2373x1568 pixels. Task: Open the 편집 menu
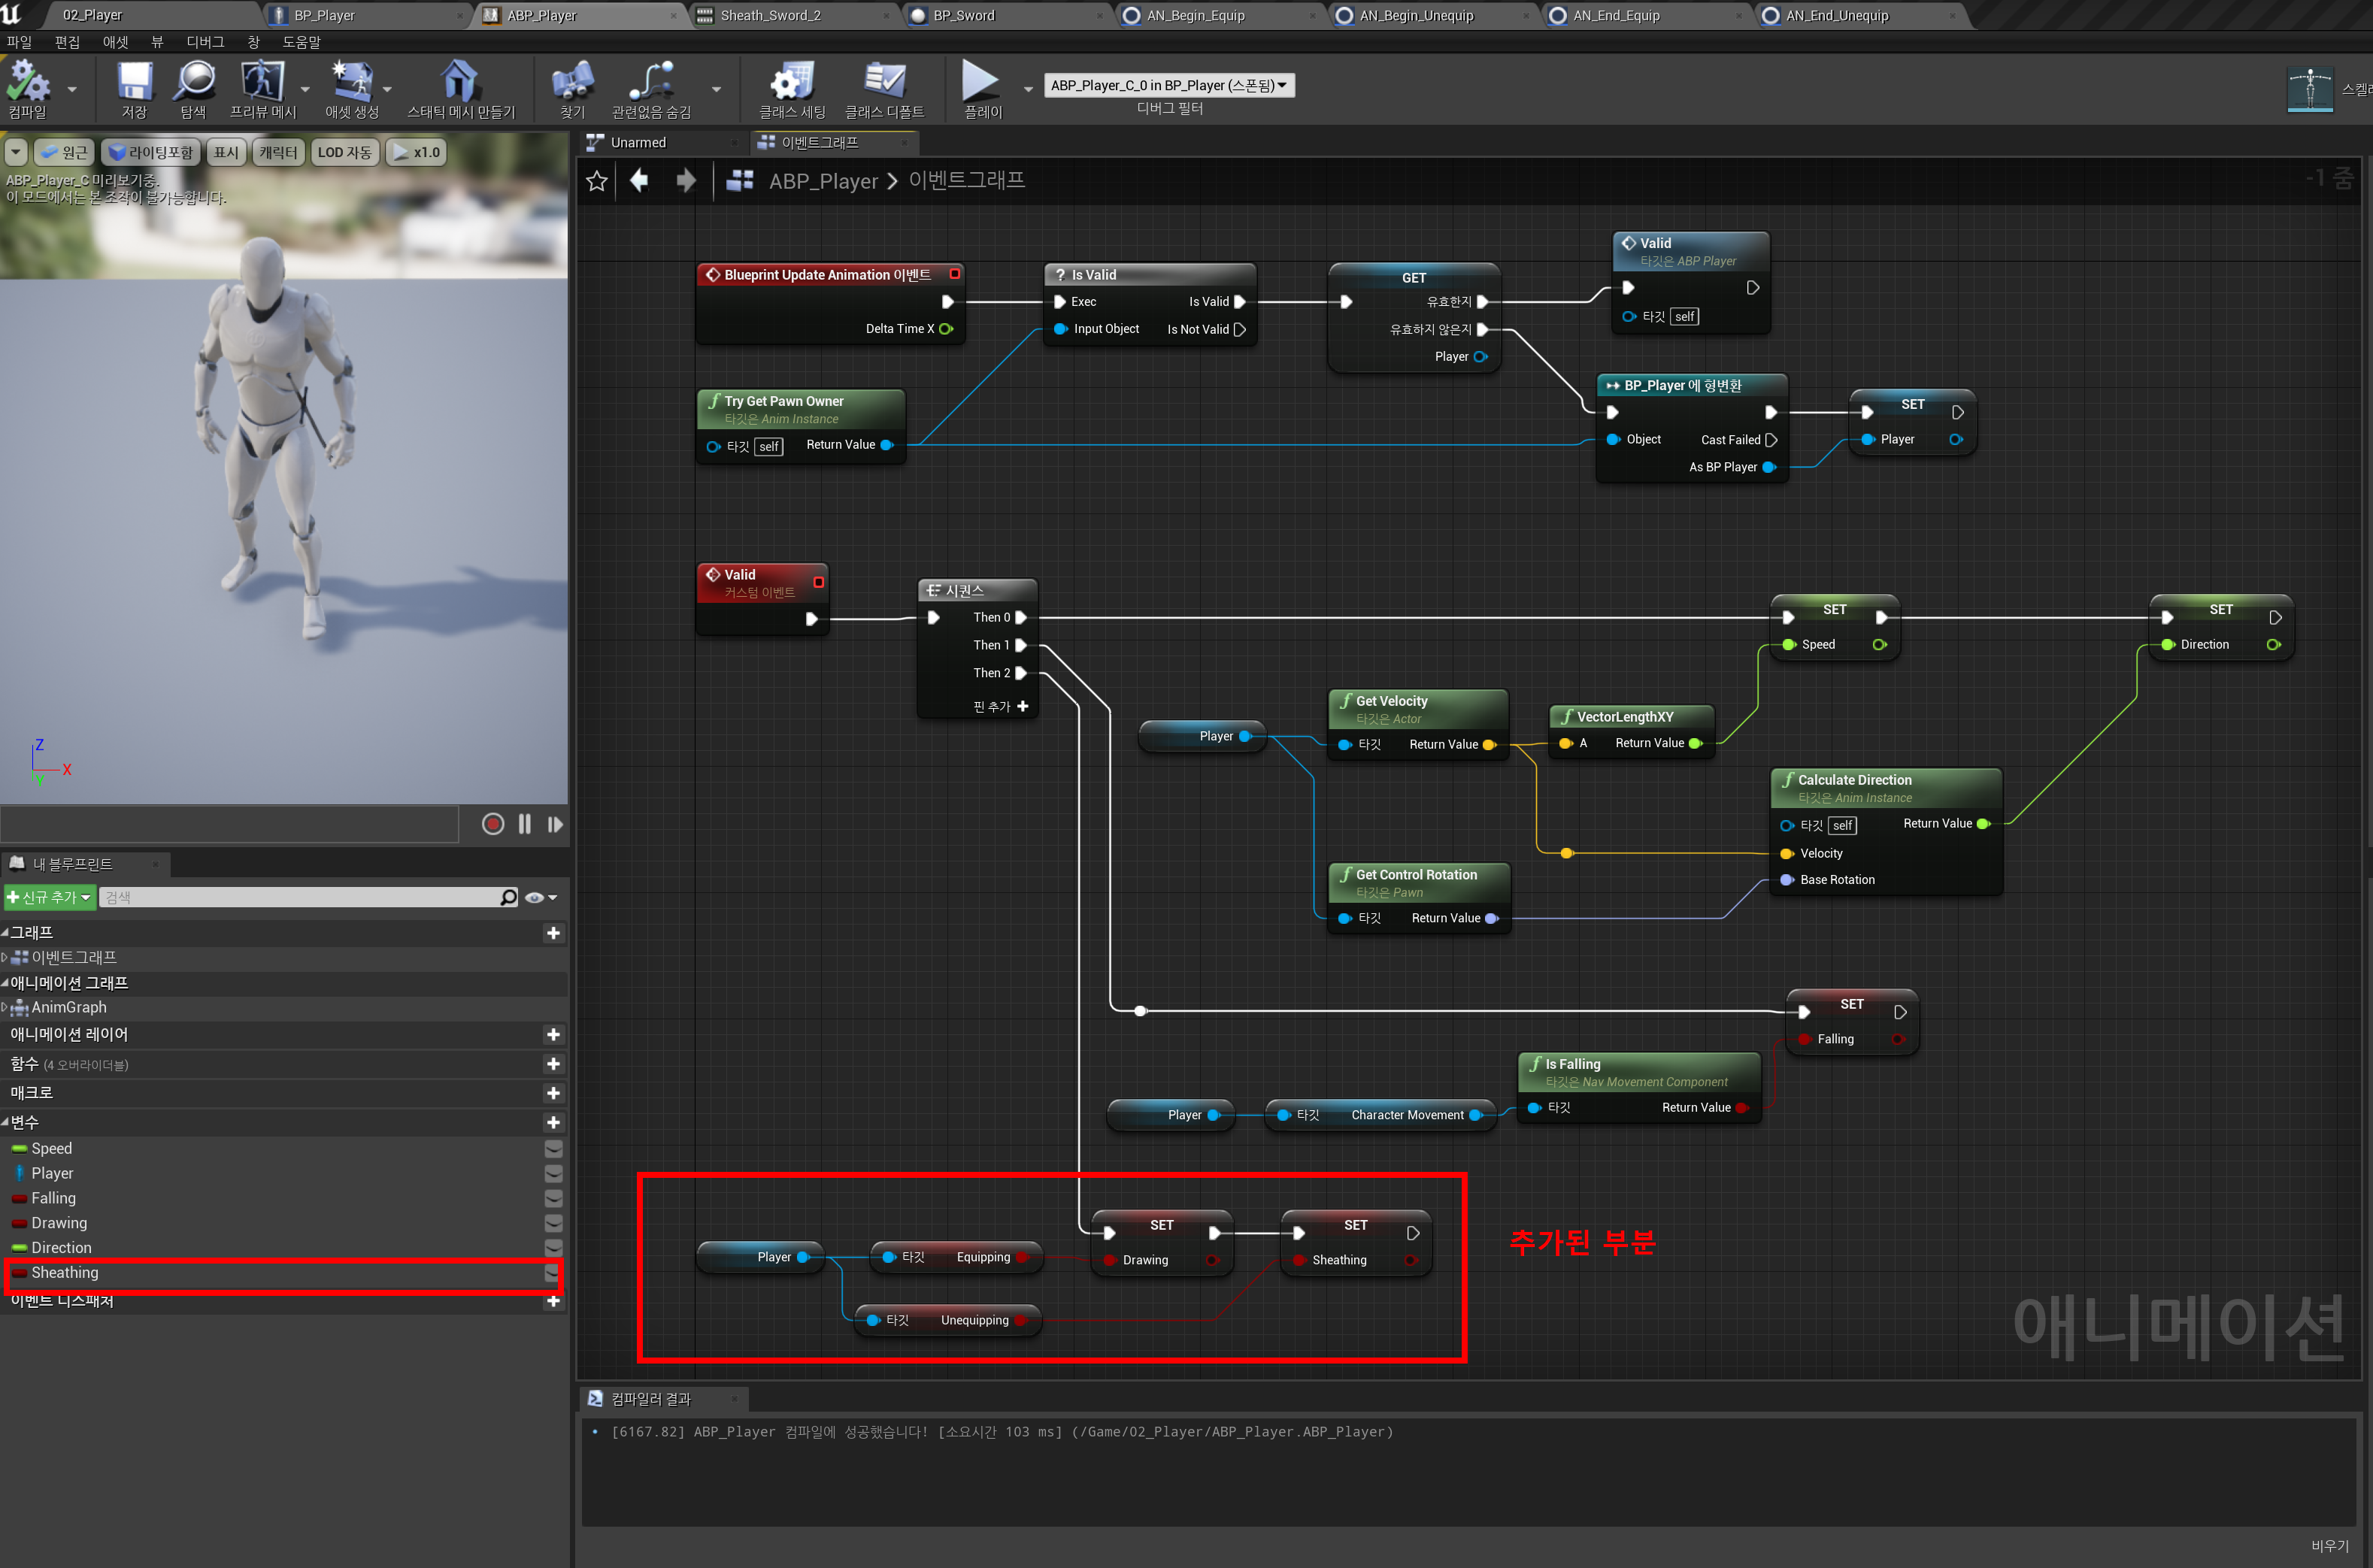click(67, 42)
